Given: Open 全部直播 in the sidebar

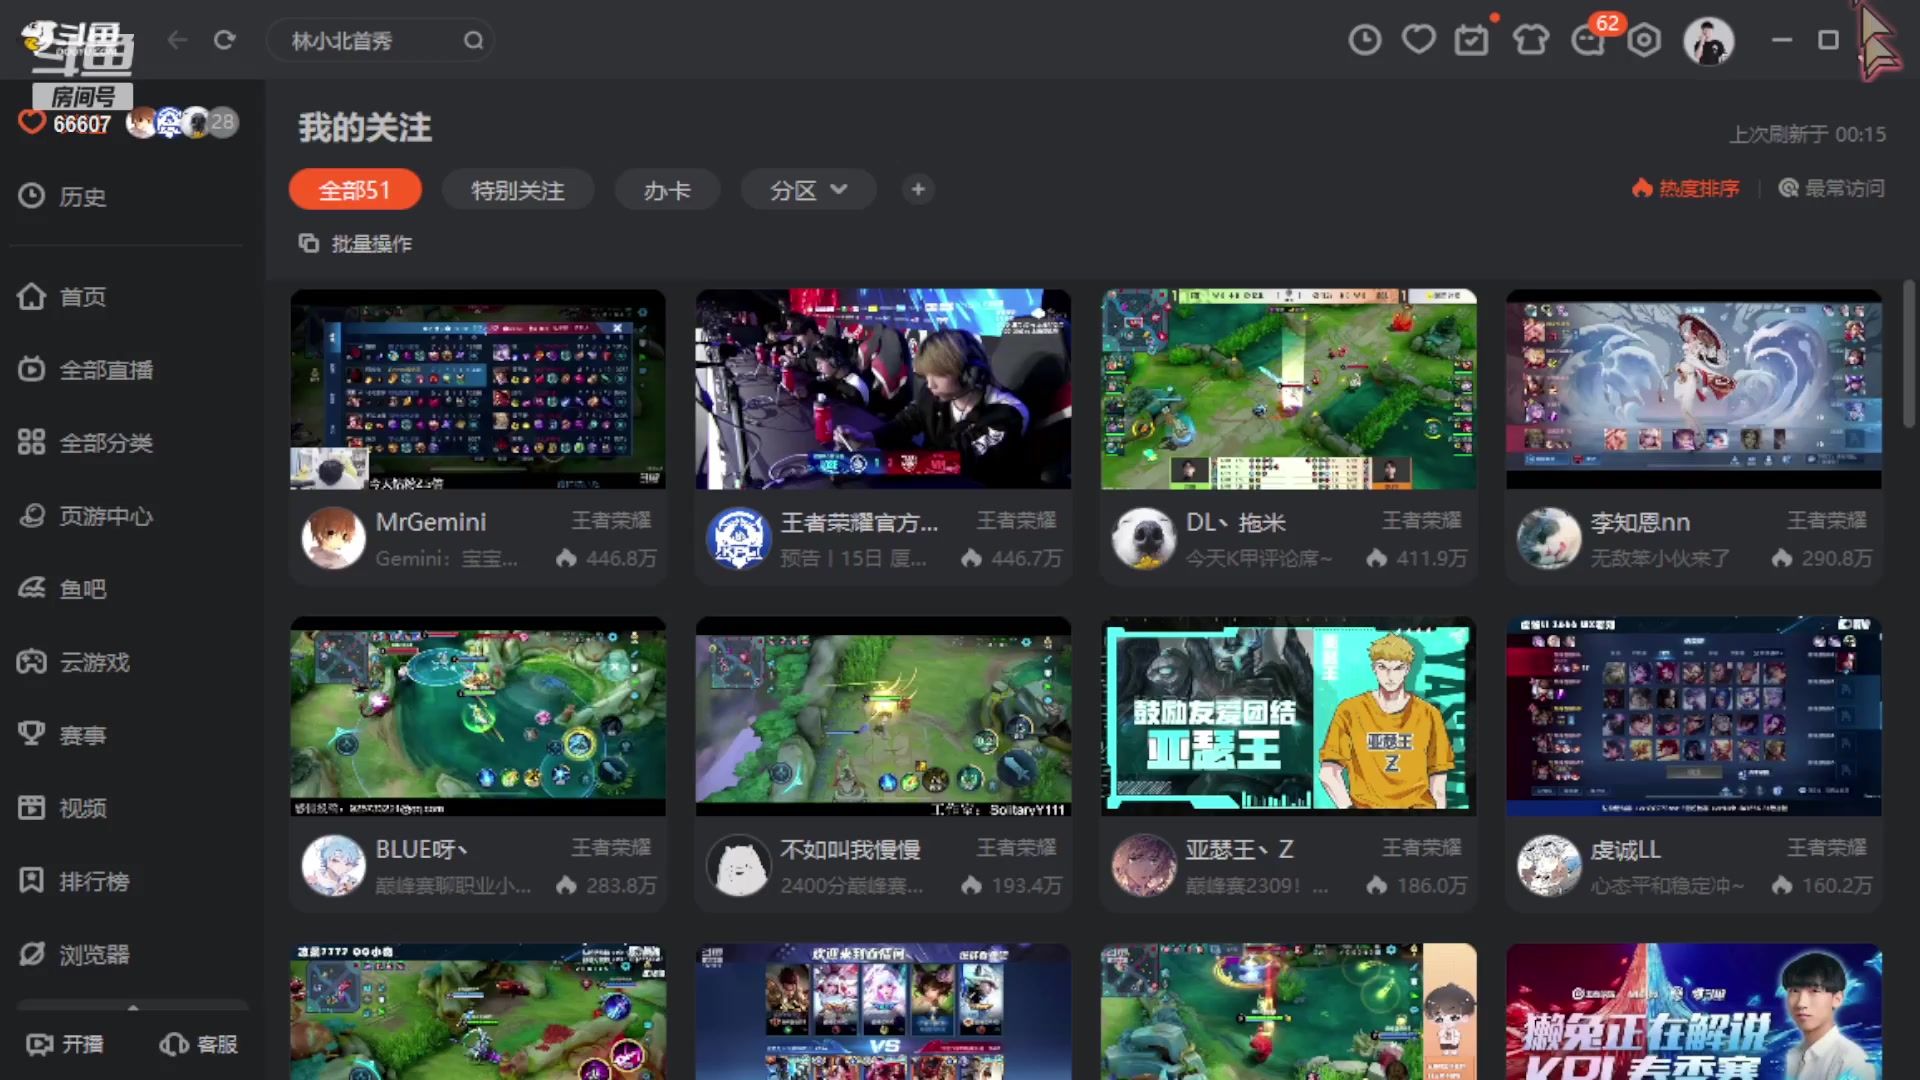Looking at the screenshot, I should pyautogui.click(x=86, y=370).
